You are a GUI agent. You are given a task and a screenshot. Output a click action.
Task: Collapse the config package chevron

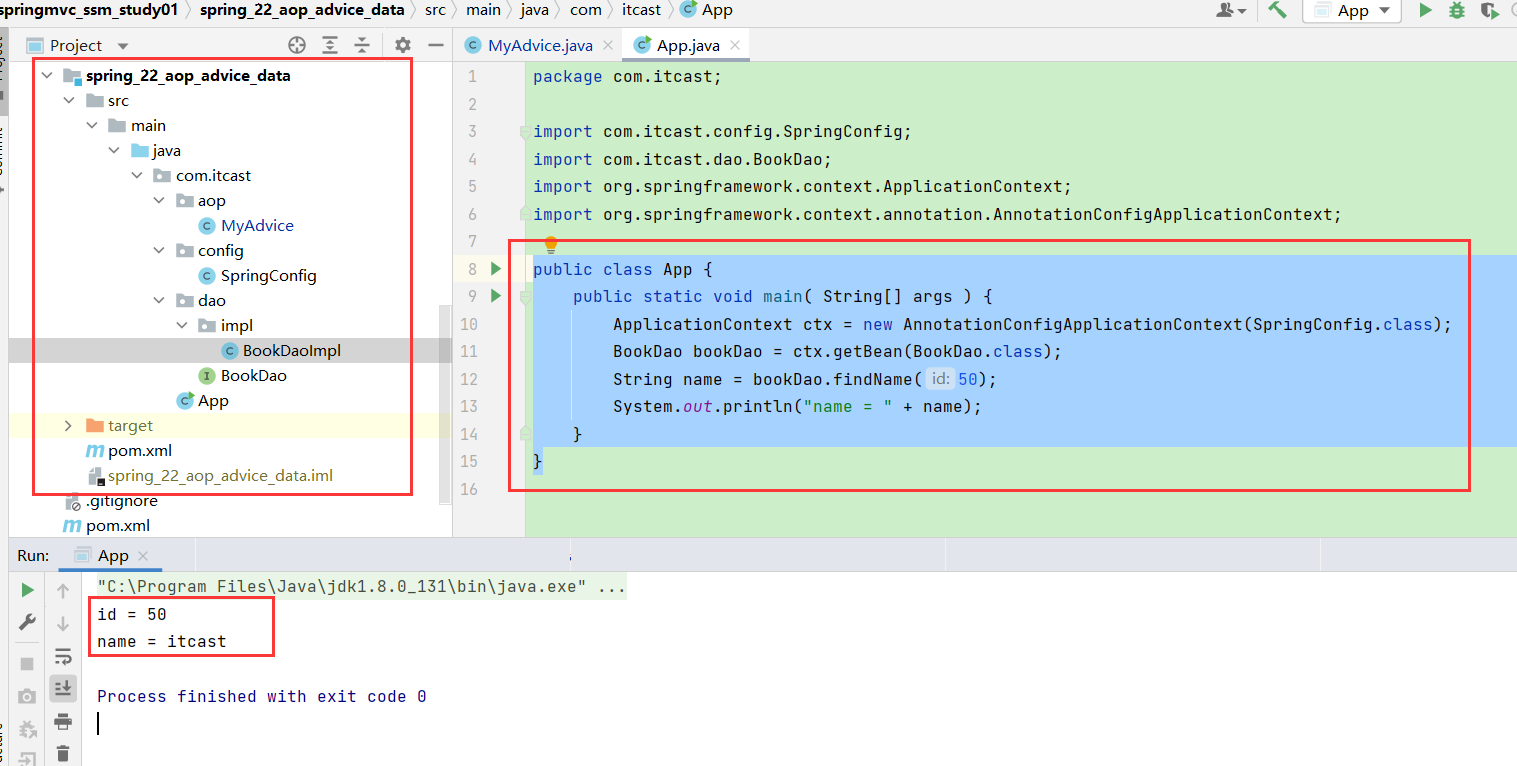159,250
